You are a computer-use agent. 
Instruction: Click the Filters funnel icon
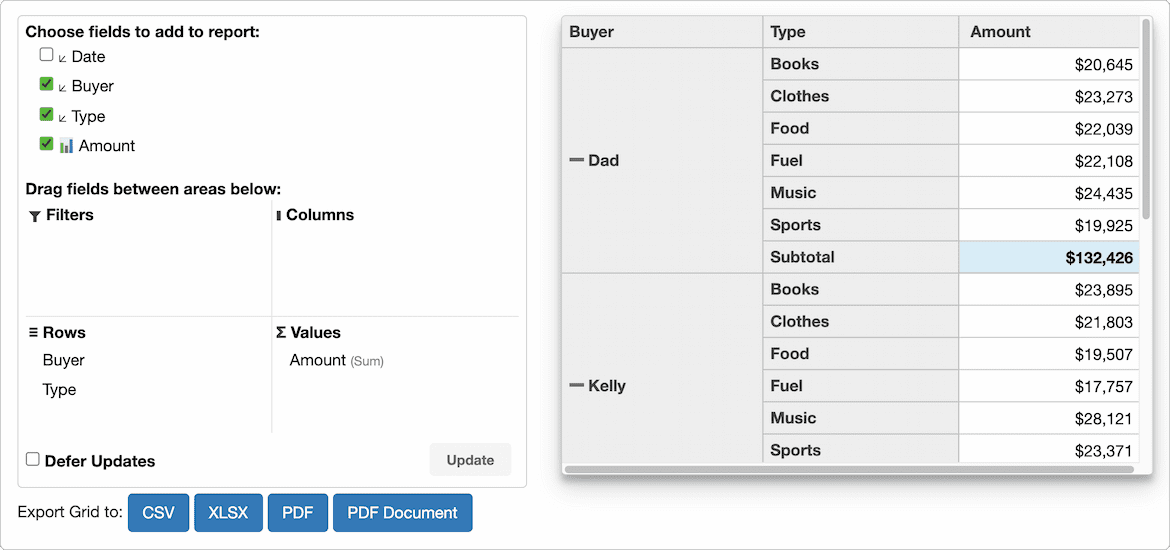point(34,216)
